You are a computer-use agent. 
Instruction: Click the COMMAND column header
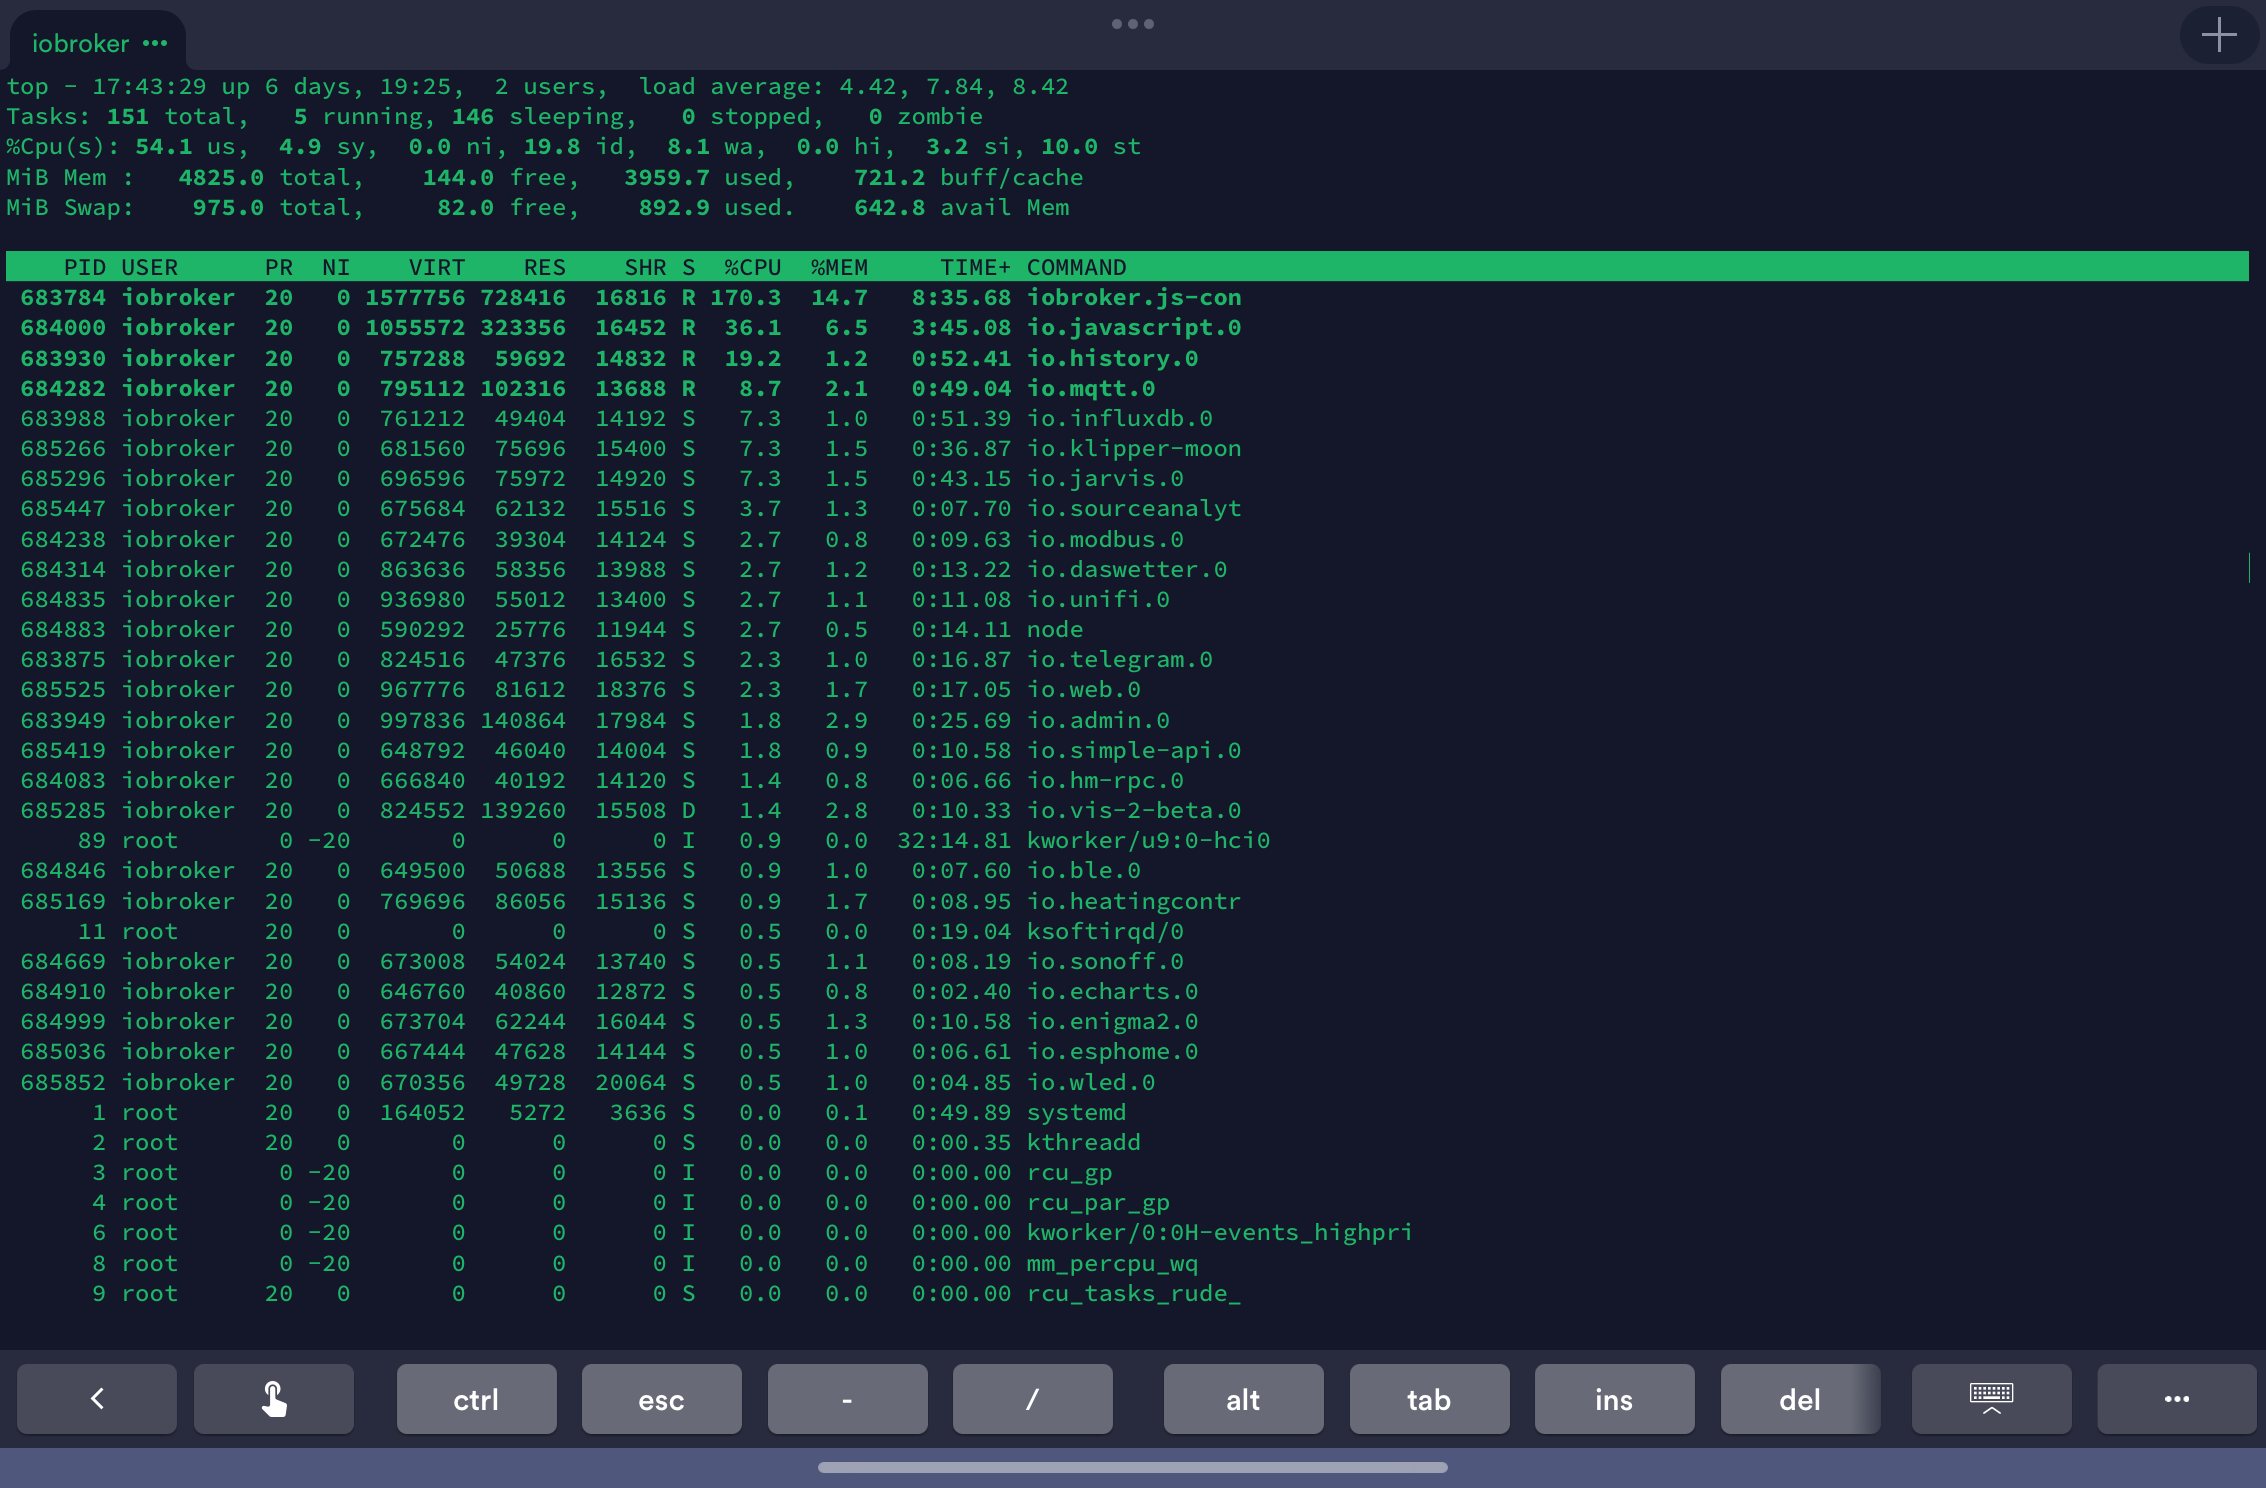[x=1076, y=267]
